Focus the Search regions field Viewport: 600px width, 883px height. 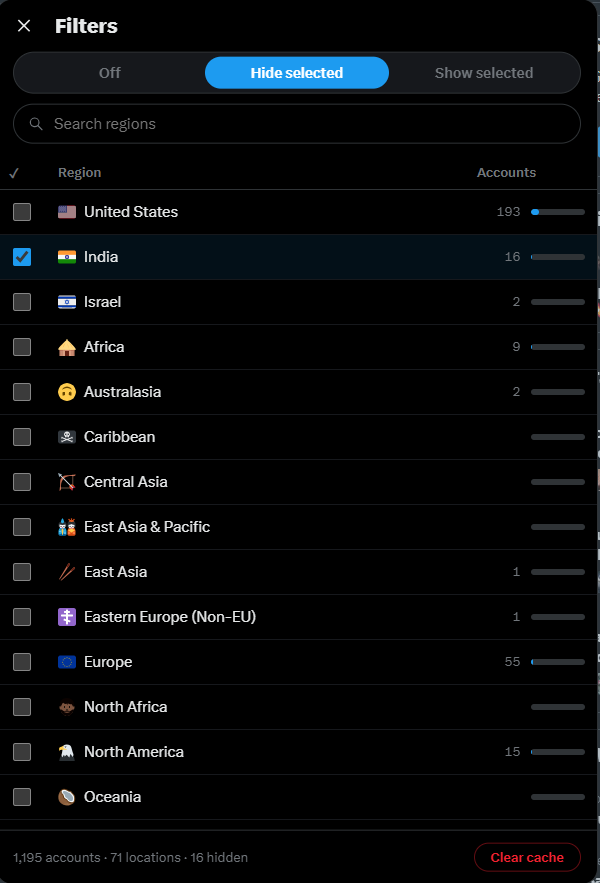click(297, 124)
